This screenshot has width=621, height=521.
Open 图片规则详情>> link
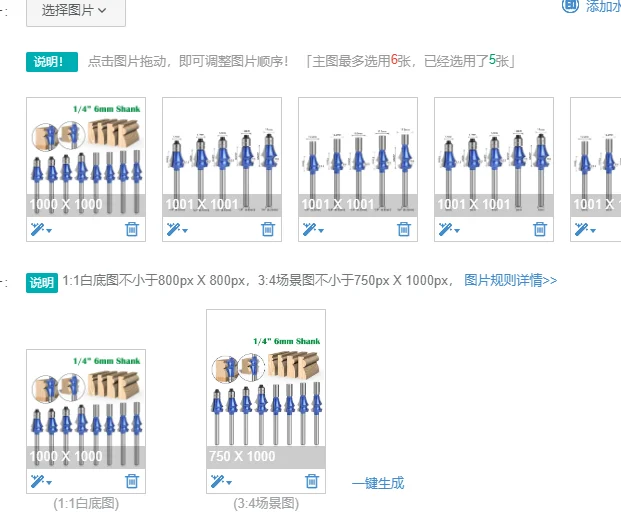tap(511, 280)
